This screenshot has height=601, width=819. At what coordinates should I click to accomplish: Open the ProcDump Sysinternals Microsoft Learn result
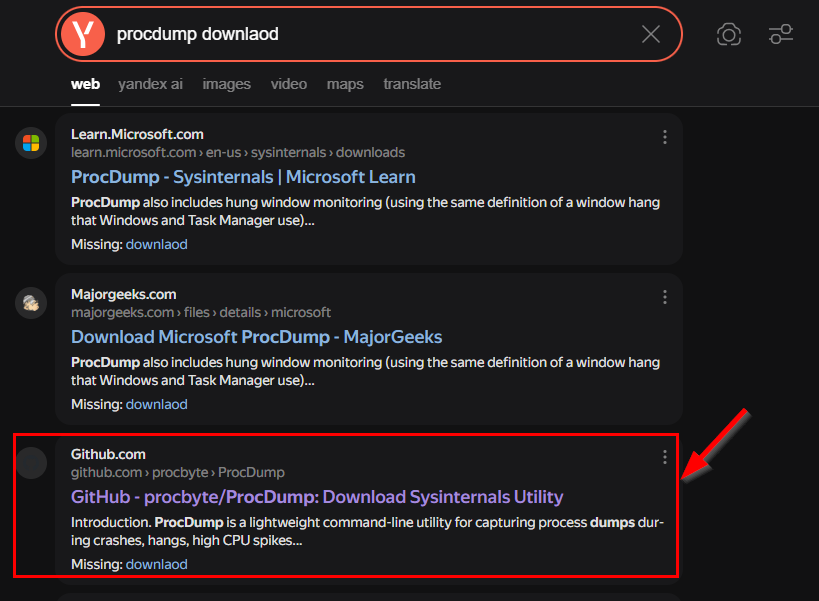tap(243, 176)
